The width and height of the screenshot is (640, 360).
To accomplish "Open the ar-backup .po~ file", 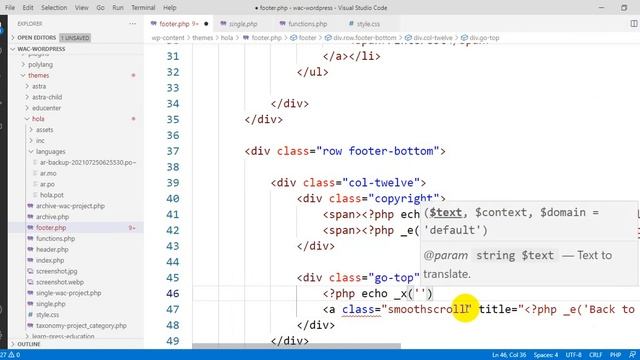I will (87, 162).
